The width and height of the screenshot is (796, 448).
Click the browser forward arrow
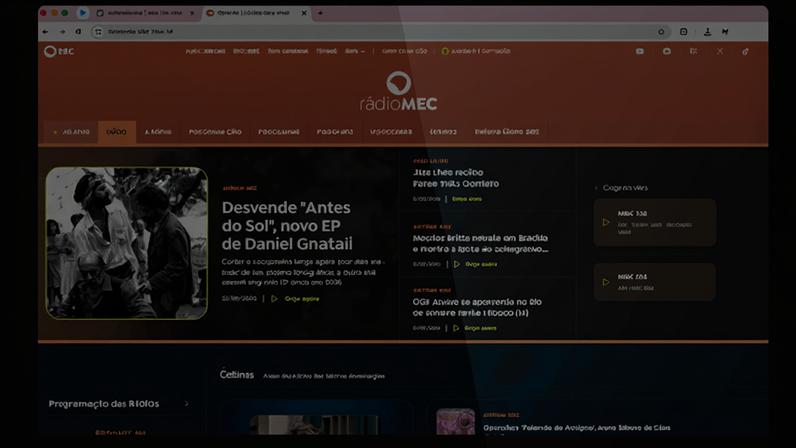point(62,31)
